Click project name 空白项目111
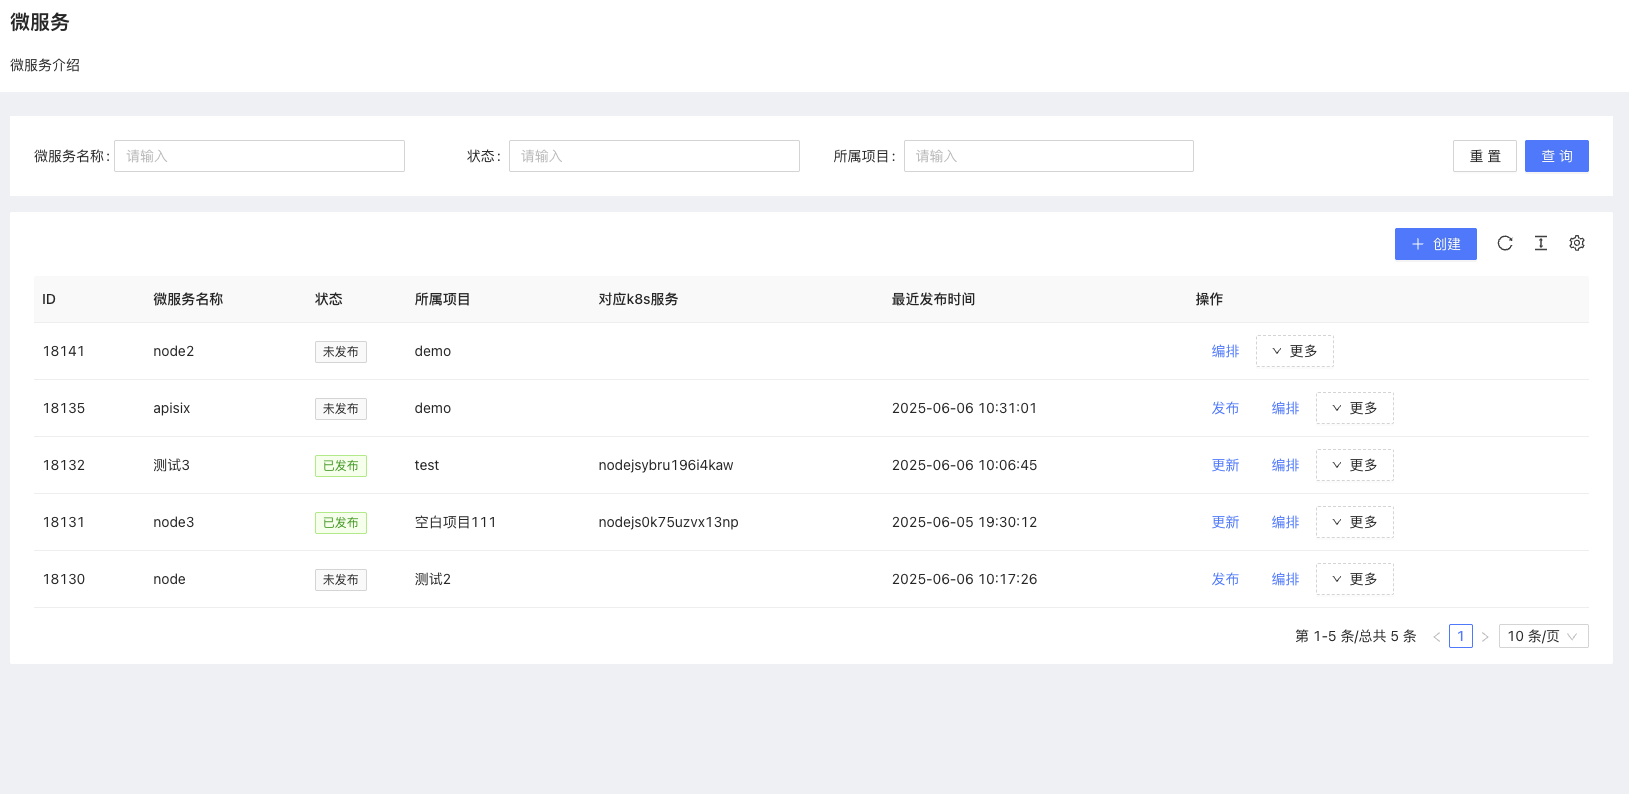Screen dimensions: 1629x794 coord(455,522)
